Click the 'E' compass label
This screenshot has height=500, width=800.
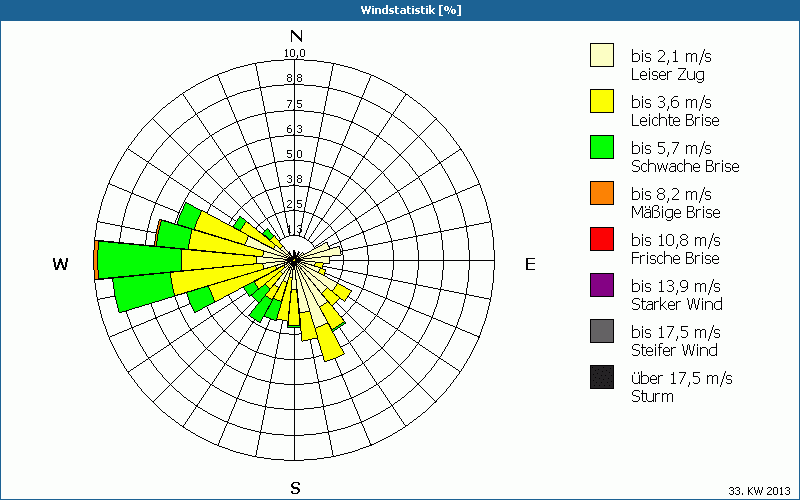pos(530,264)
